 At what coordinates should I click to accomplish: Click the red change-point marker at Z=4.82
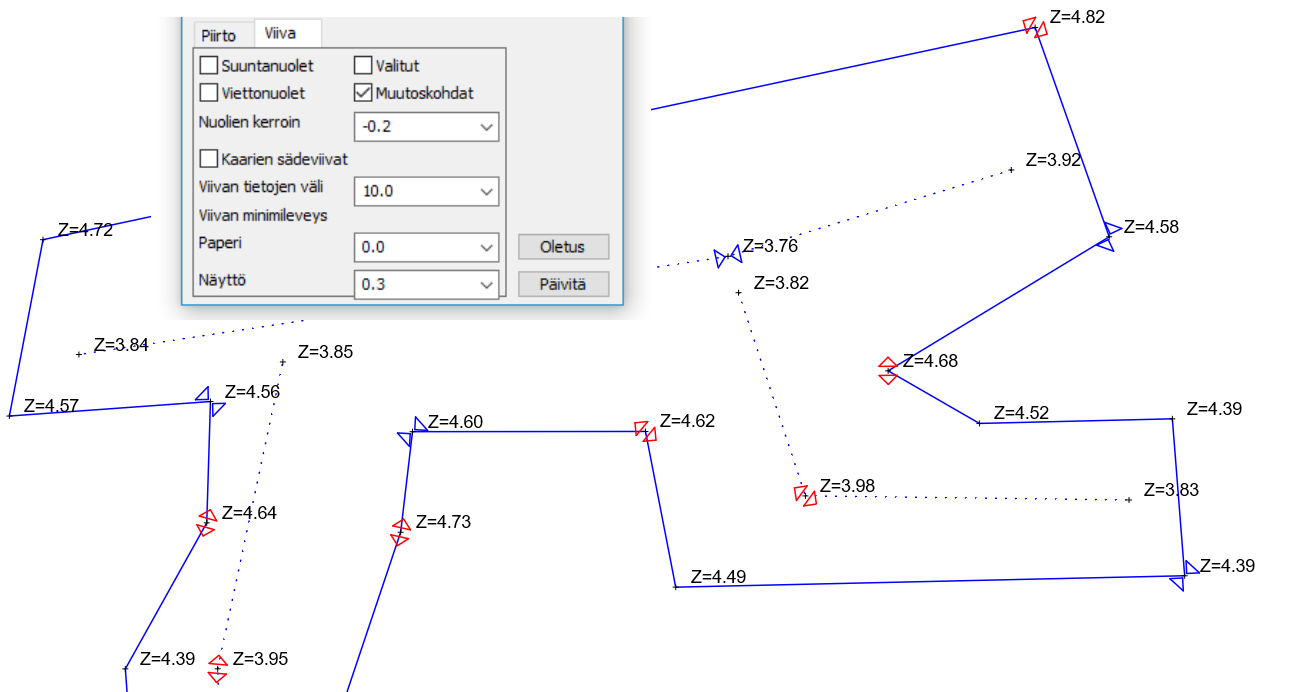pyautogui.click(x=1034, y=27)
